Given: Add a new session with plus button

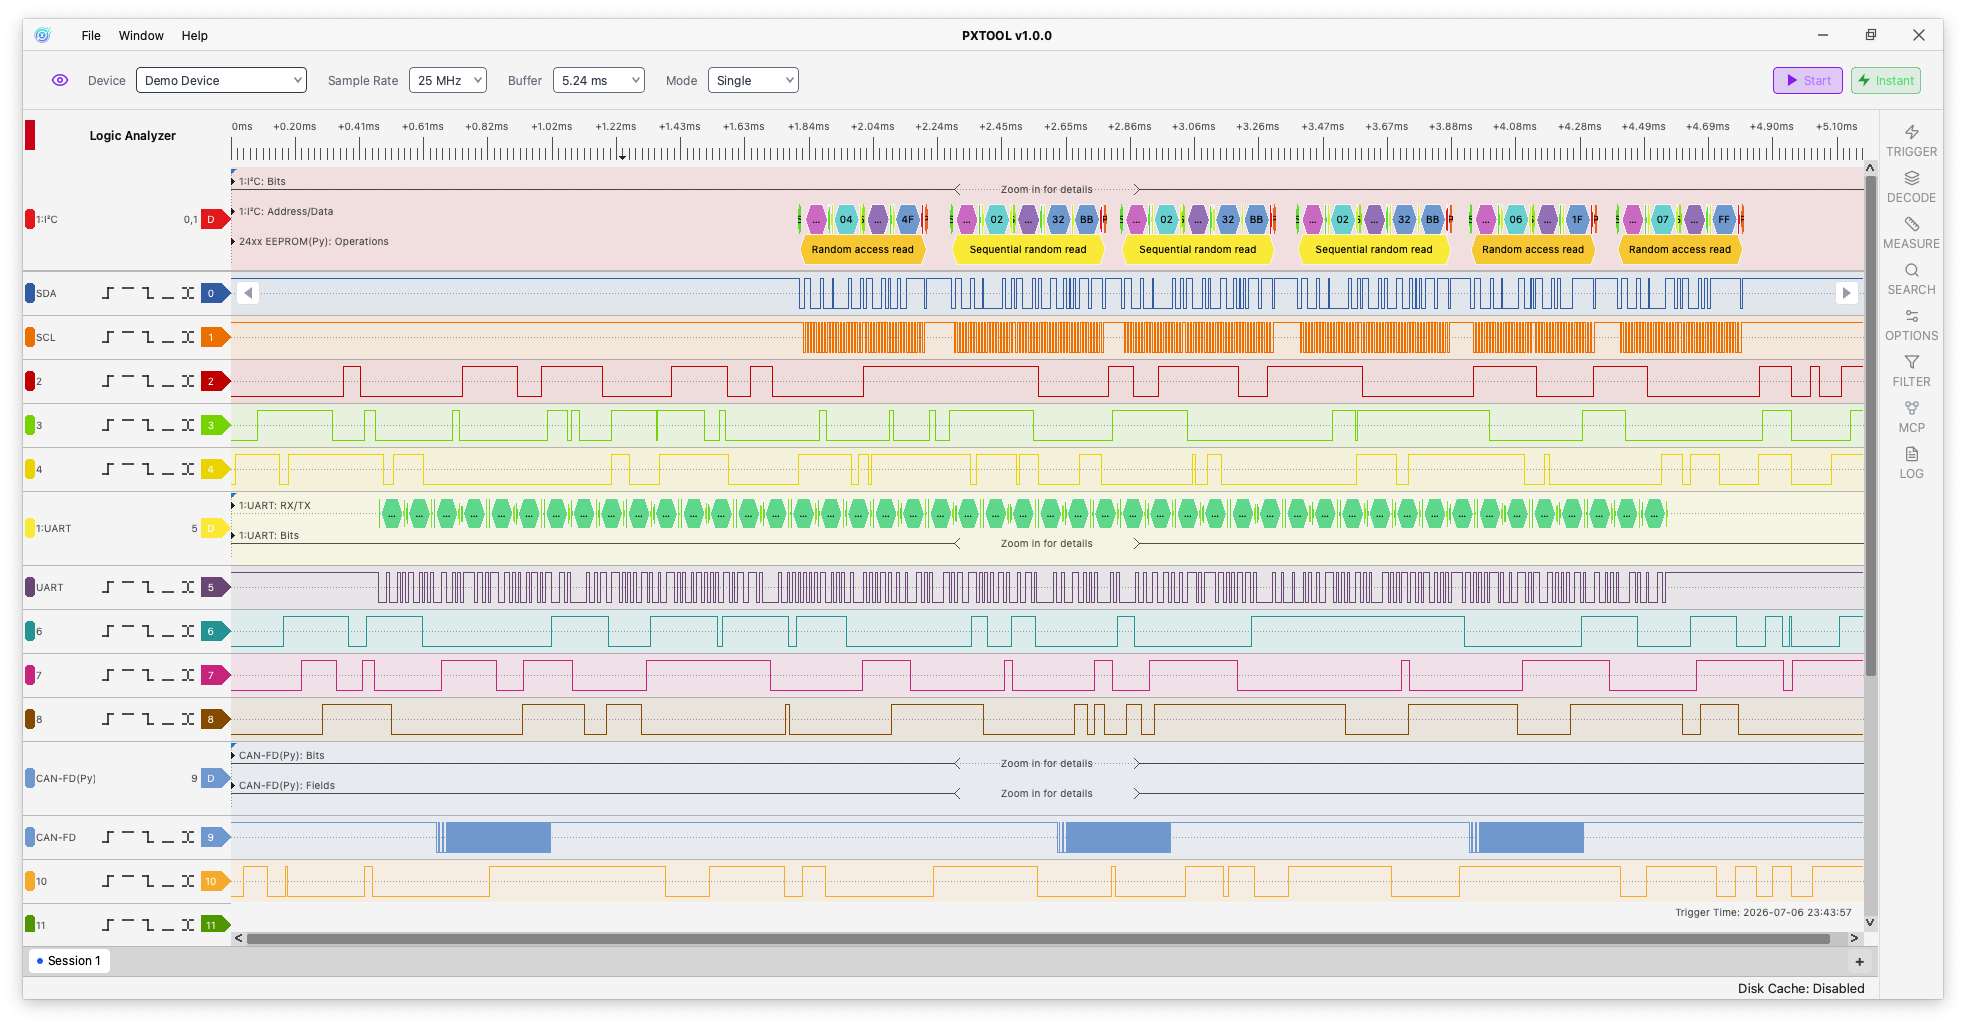Looking at the screenshot, I should [1859, 962].
